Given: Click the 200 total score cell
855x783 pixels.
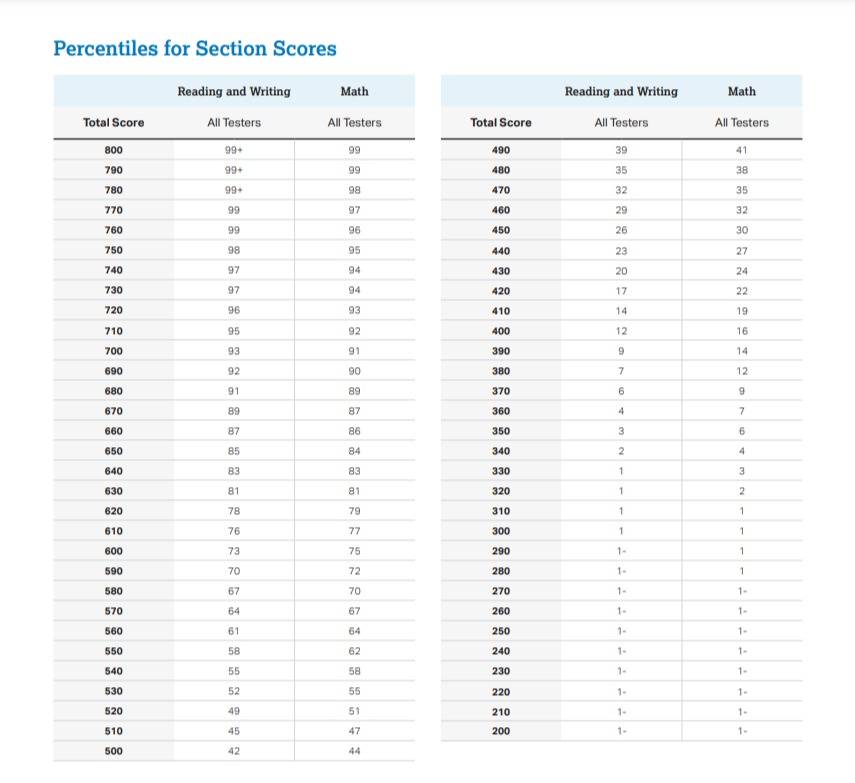Looking at the screenshot, I should coord(500,731).
